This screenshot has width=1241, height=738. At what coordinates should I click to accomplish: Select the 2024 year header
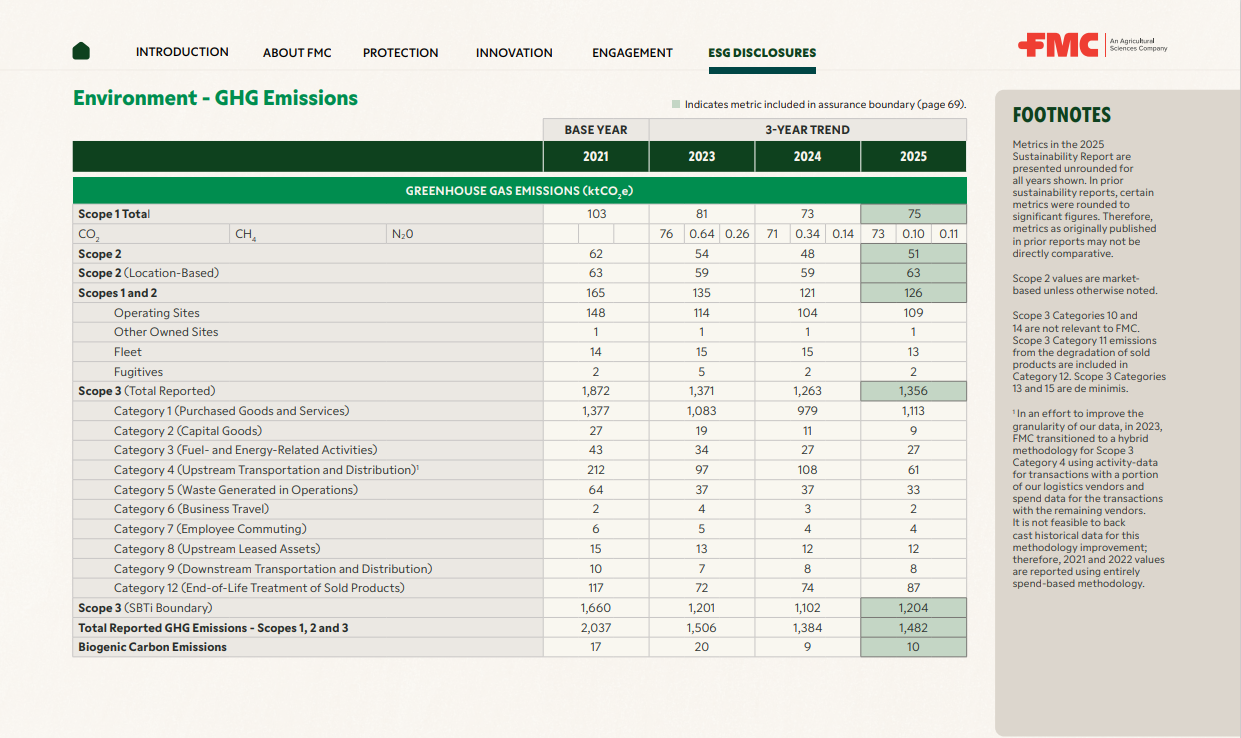[x=808, y=156]
